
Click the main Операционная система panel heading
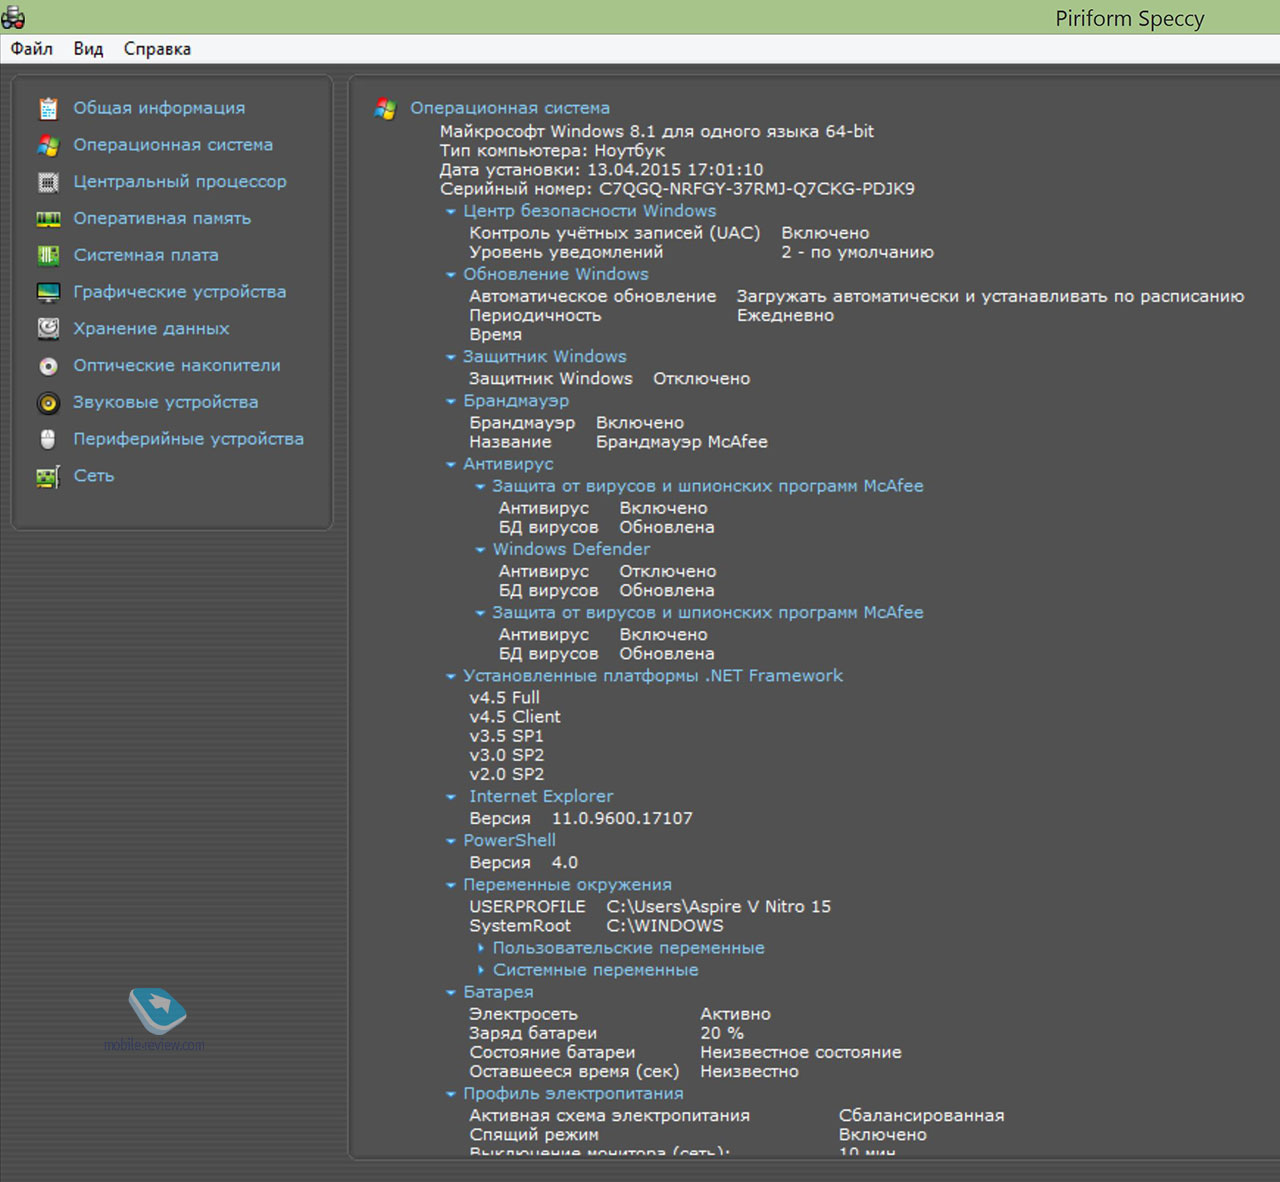tap(510, 108)
